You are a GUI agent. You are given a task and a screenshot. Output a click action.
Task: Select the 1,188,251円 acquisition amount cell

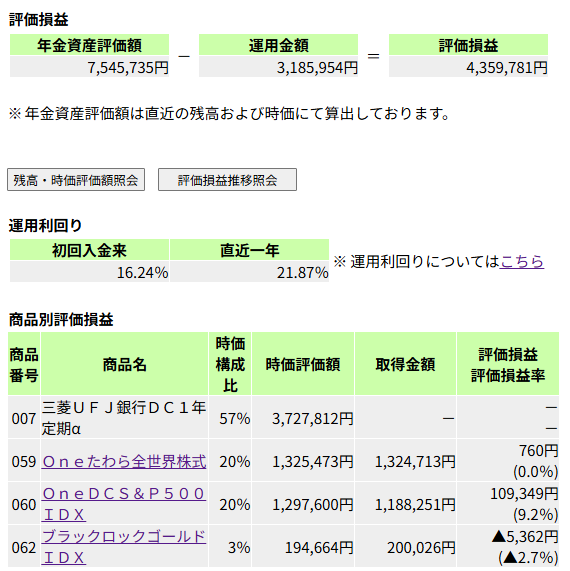click(x=405, y=504)
